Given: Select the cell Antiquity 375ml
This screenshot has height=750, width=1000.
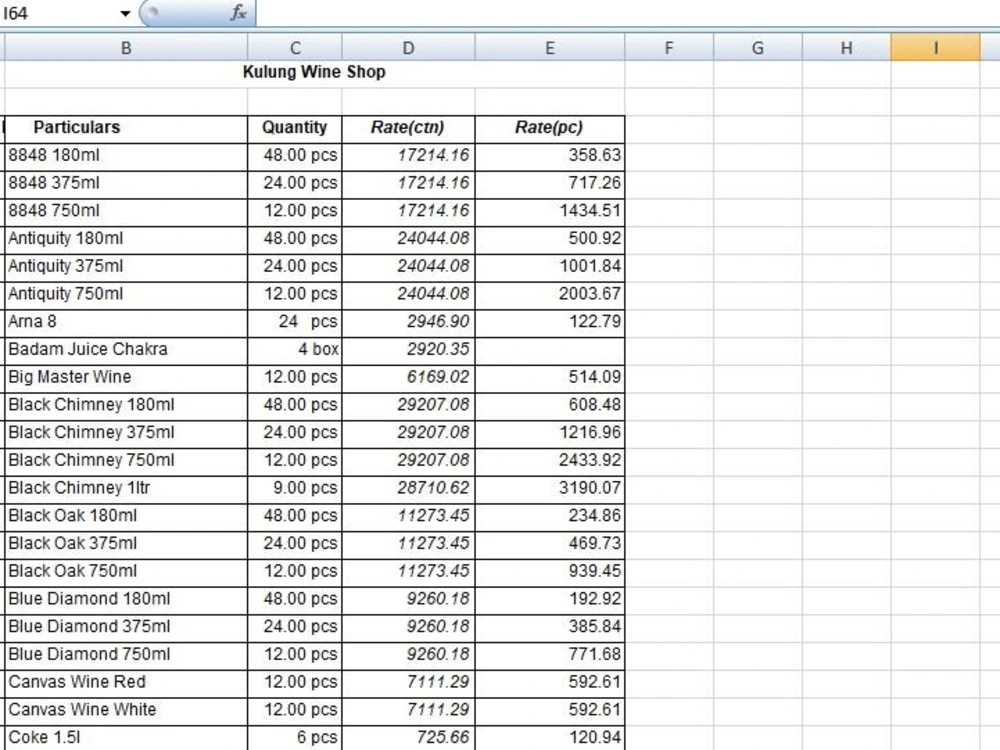Looking at the screenshot, I should (x=126, y=267).
